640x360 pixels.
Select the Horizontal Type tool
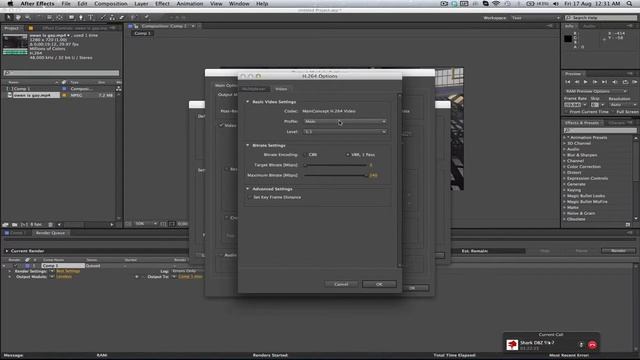click(91, 18)
